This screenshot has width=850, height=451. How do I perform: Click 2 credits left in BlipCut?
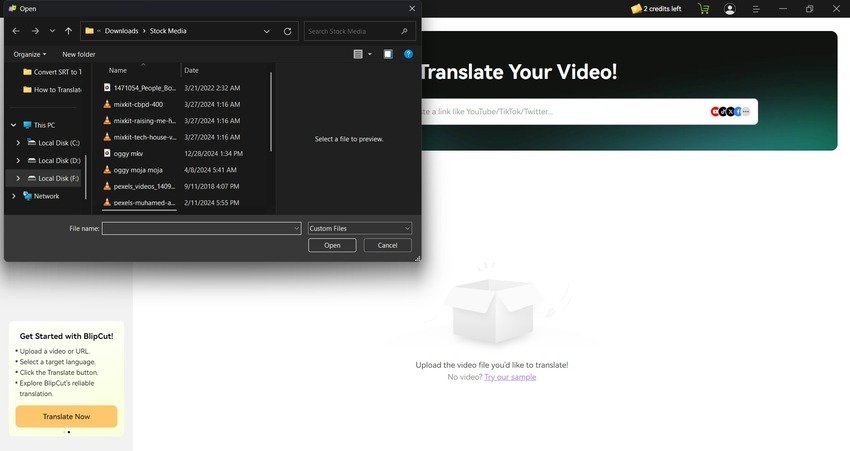[656, 9]
